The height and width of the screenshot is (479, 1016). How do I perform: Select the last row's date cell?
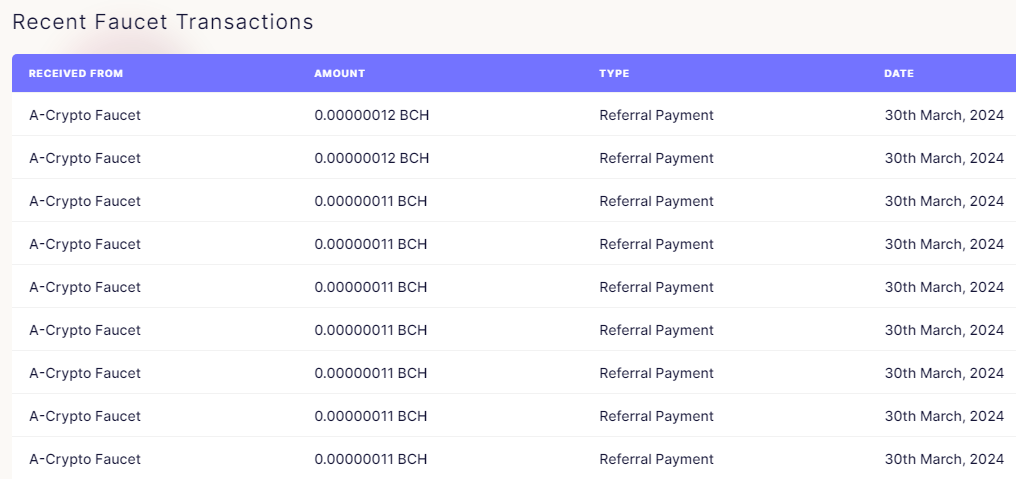[x=944, y=459]
